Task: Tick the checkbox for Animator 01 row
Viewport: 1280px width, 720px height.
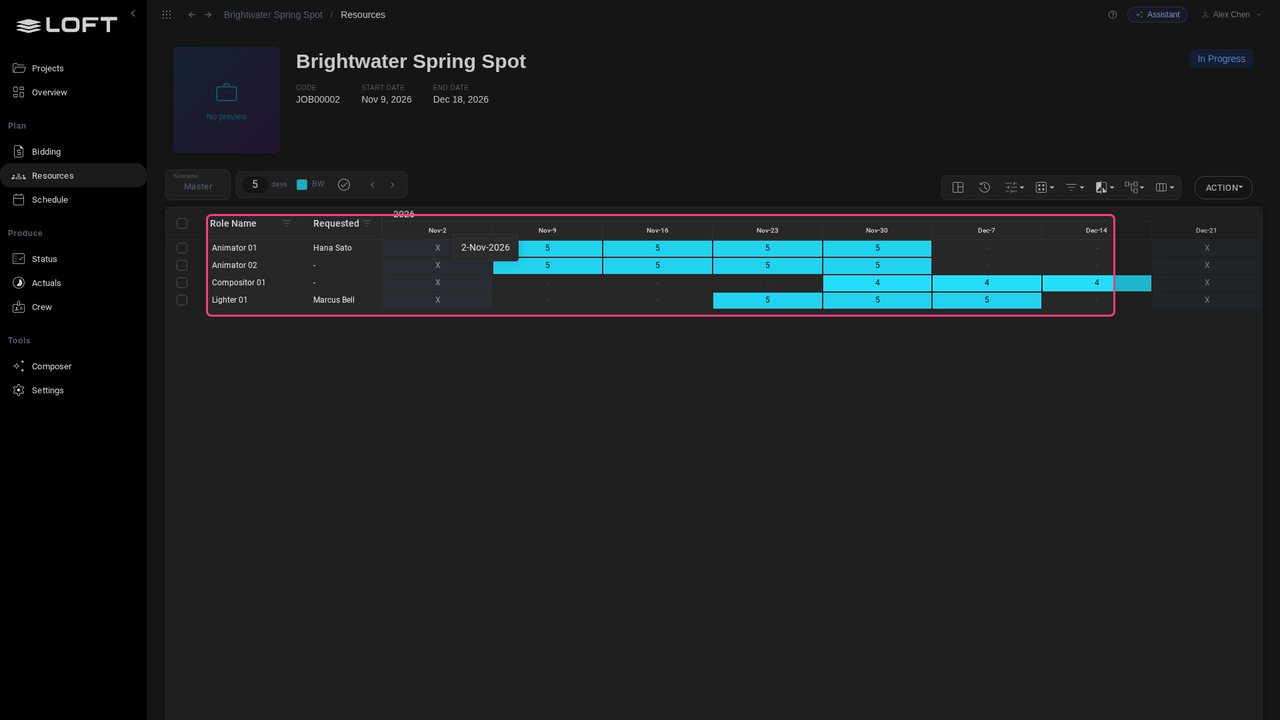Action: [x=182, y=248]
